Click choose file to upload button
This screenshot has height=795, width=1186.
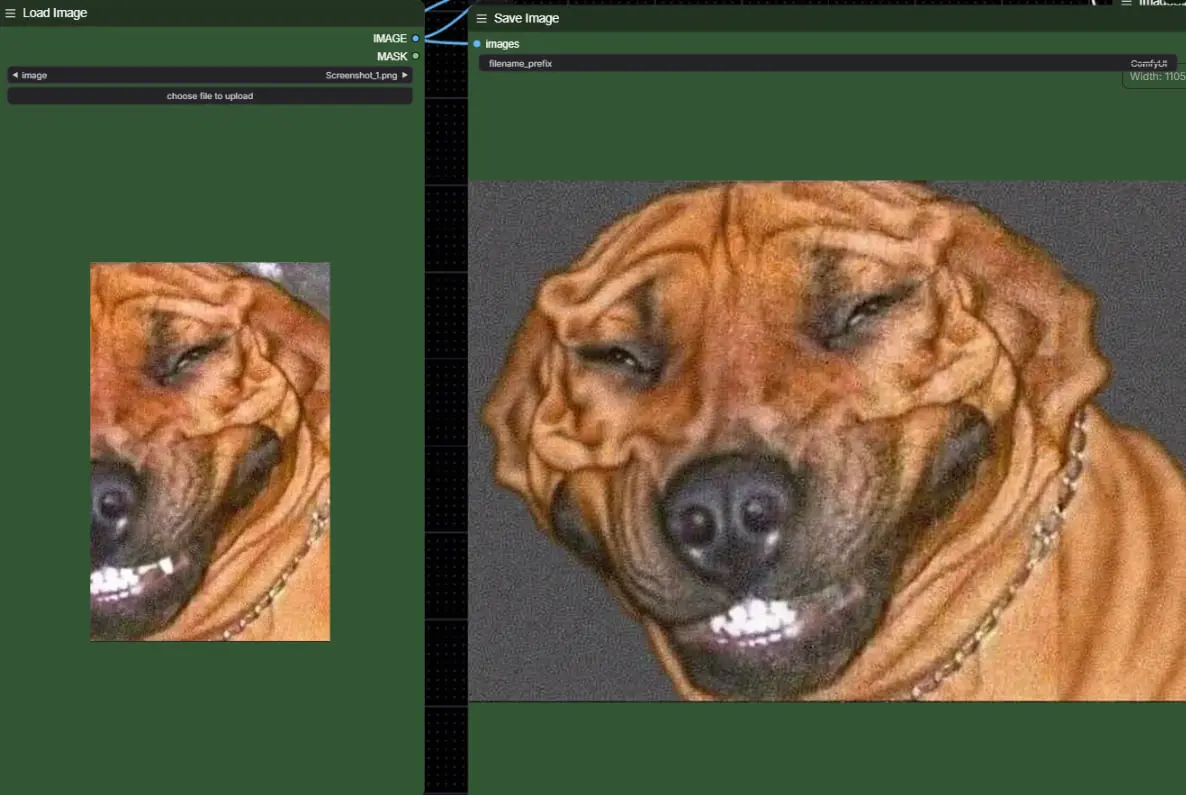[210, 96]
